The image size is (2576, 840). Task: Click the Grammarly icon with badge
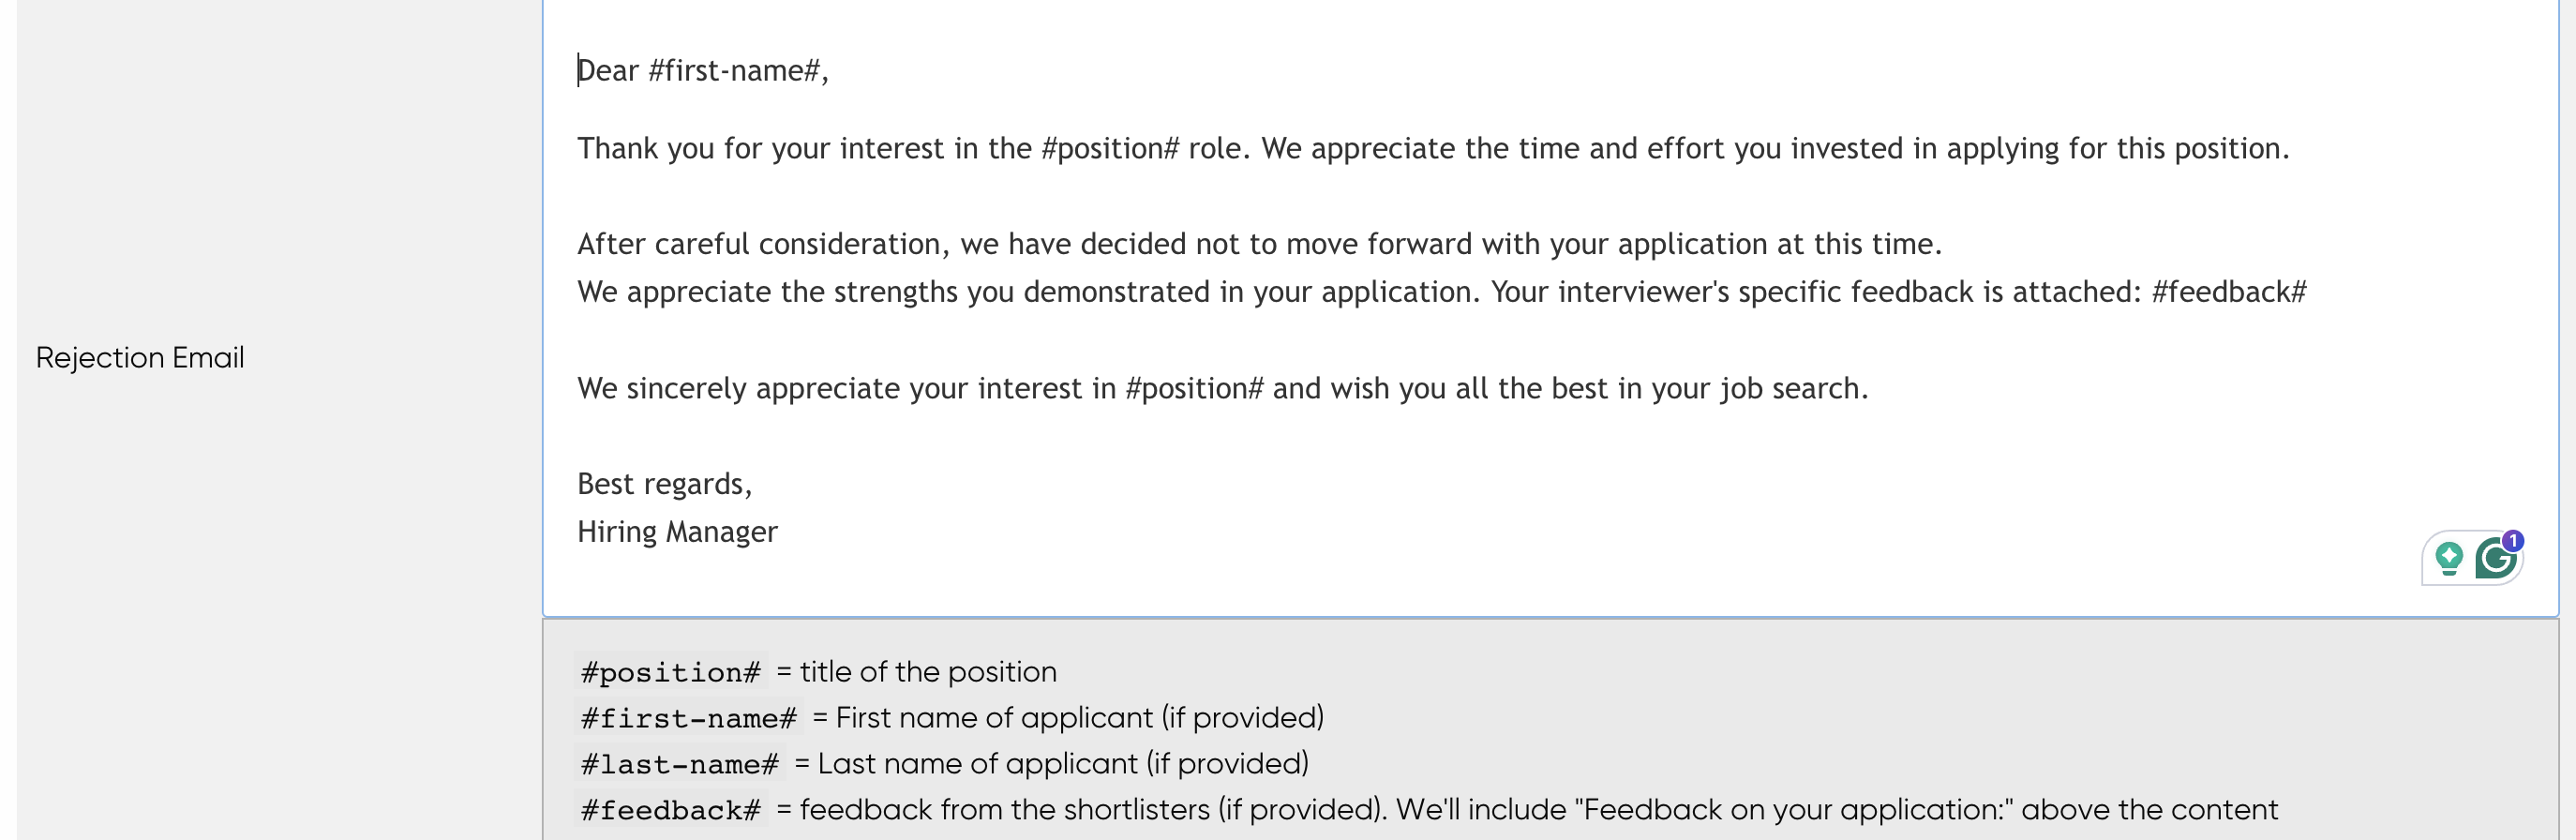[x=2495, y=558]
